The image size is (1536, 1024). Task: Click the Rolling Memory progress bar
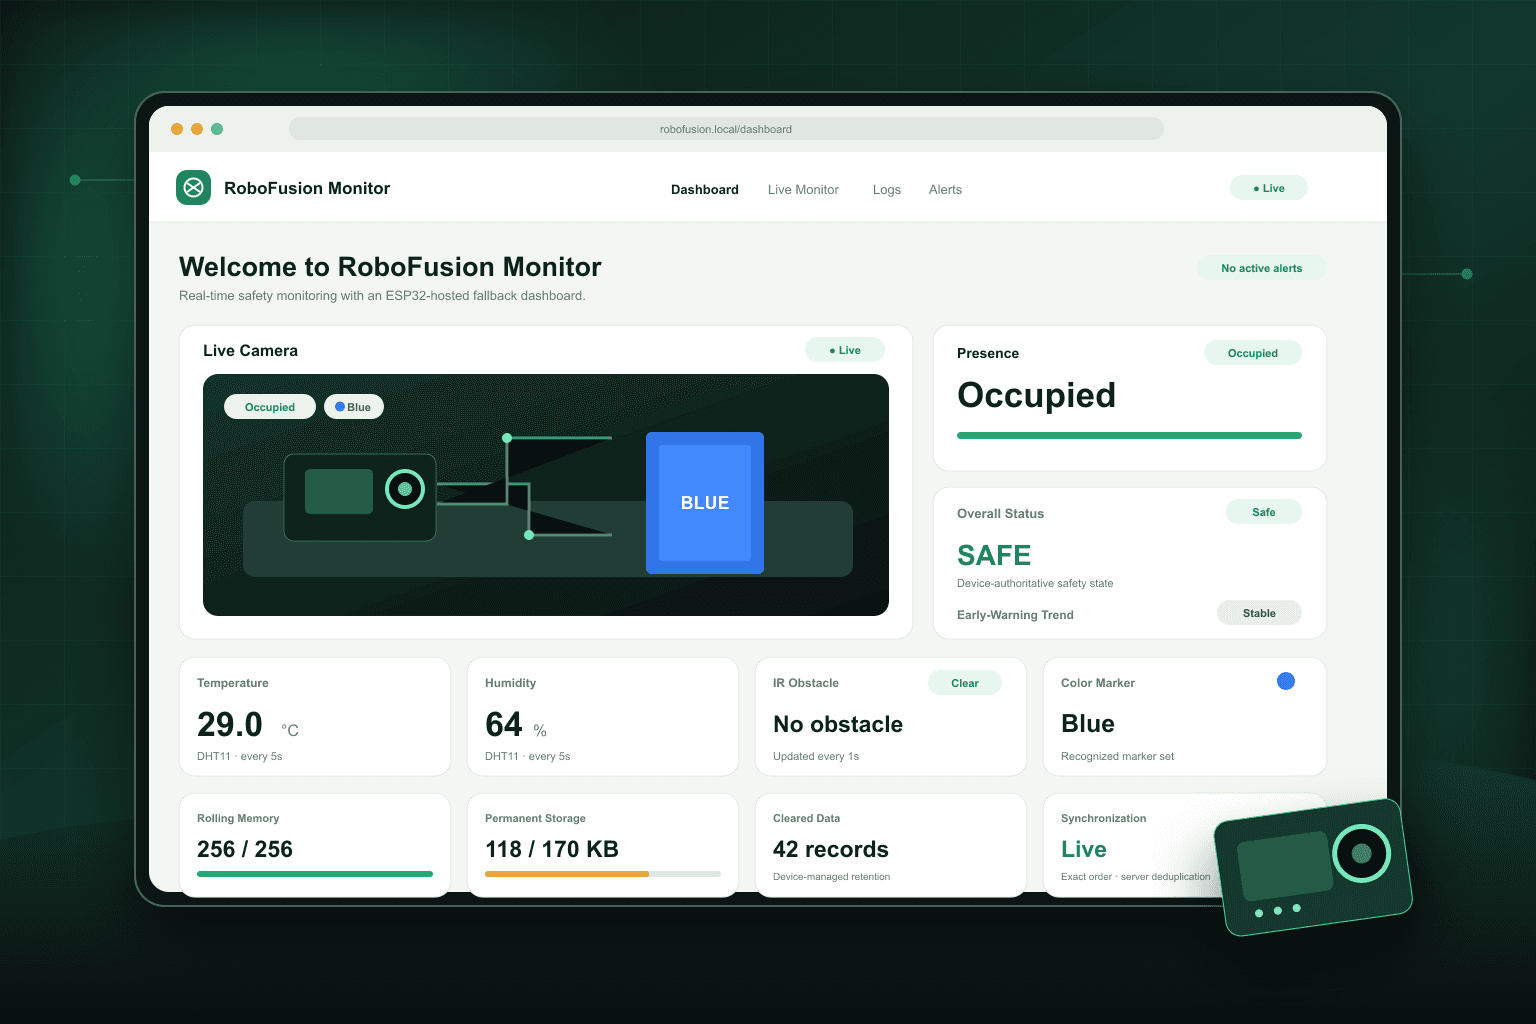315,874
